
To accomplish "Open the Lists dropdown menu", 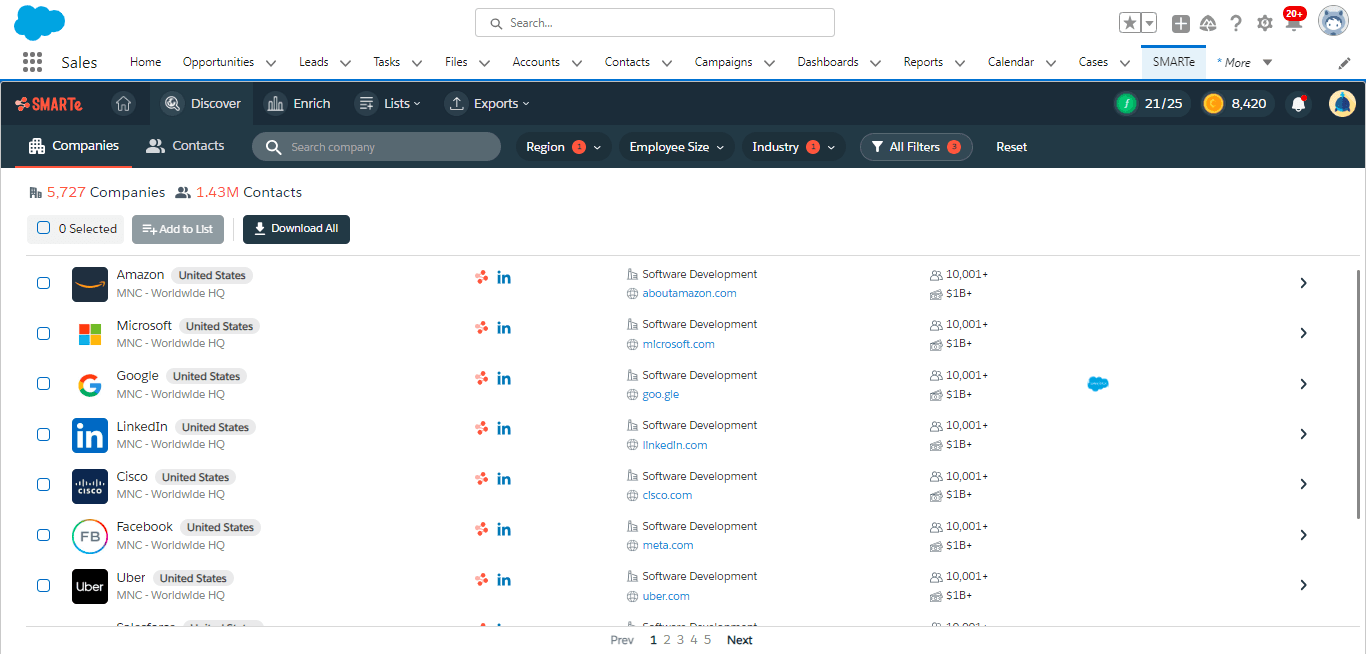I will tap(389, 103).
